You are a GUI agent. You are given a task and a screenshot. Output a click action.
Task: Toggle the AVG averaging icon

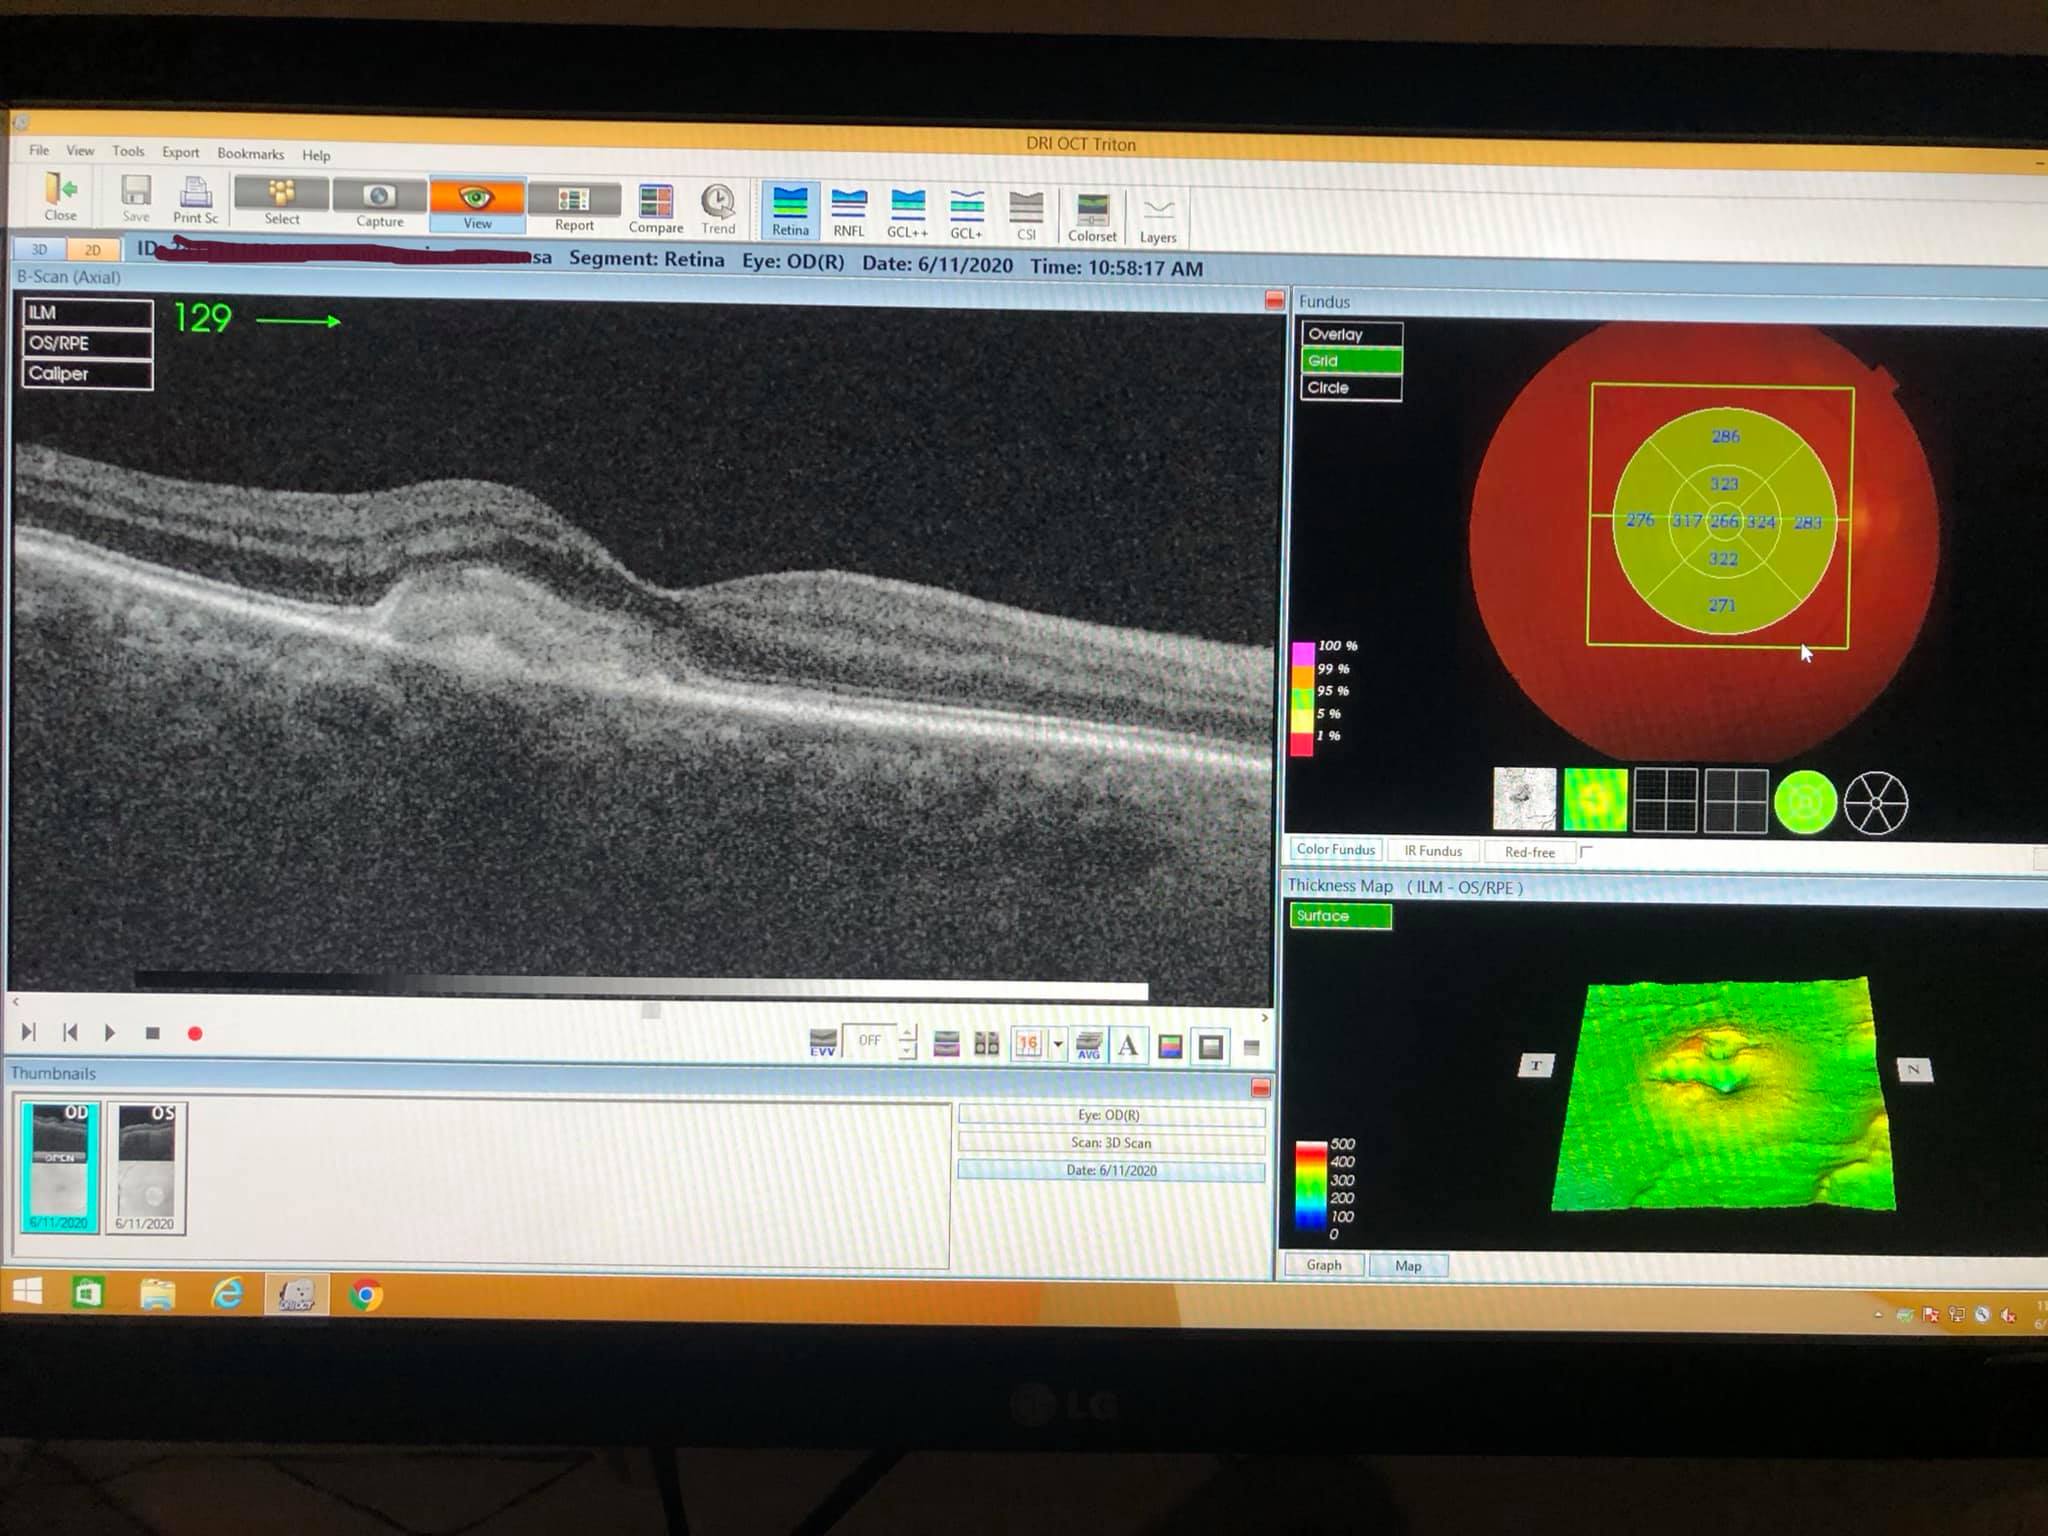[x=1088, y=1046]
